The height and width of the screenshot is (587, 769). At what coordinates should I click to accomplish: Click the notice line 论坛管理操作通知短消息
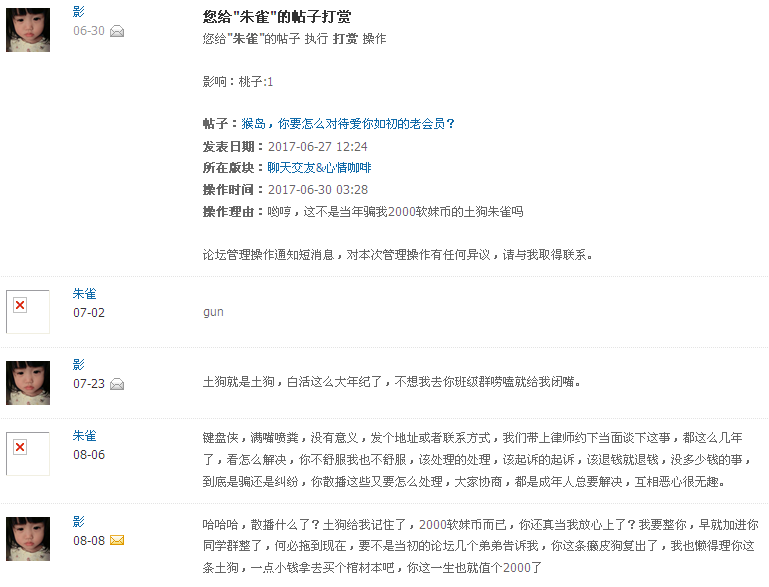point(398,255)
